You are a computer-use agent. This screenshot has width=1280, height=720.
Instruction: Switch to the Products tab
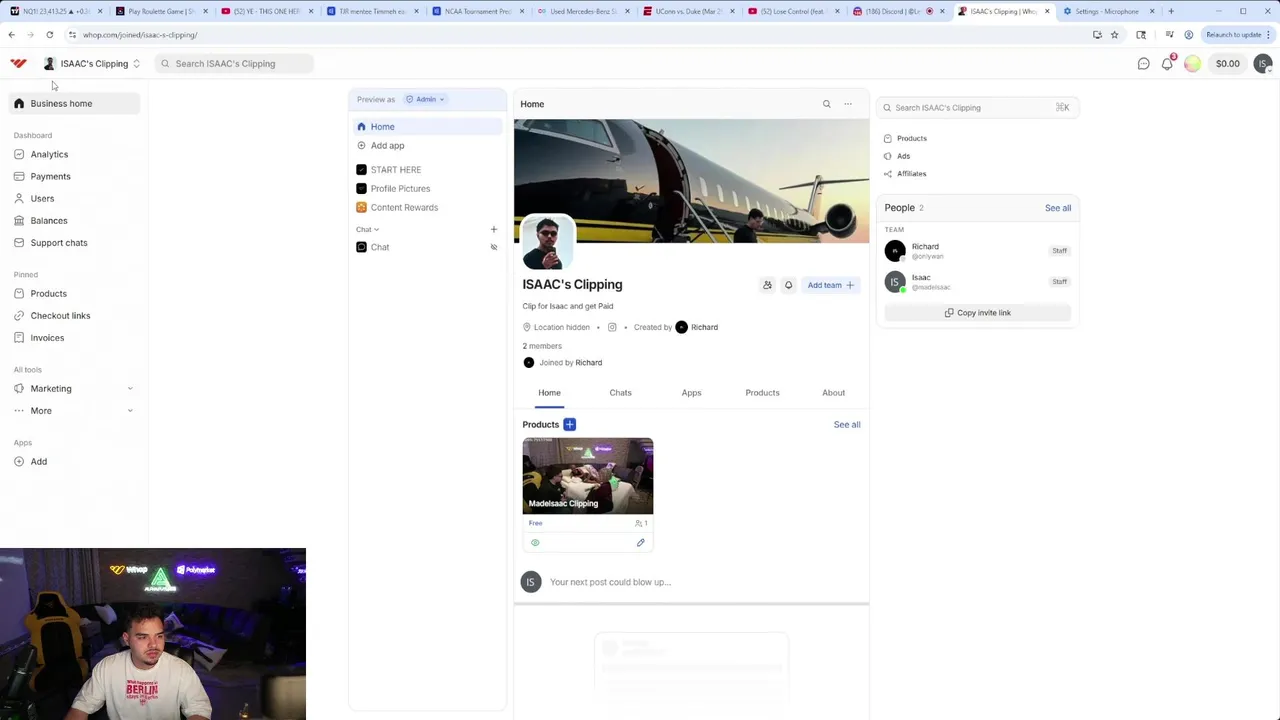[762, 393]
